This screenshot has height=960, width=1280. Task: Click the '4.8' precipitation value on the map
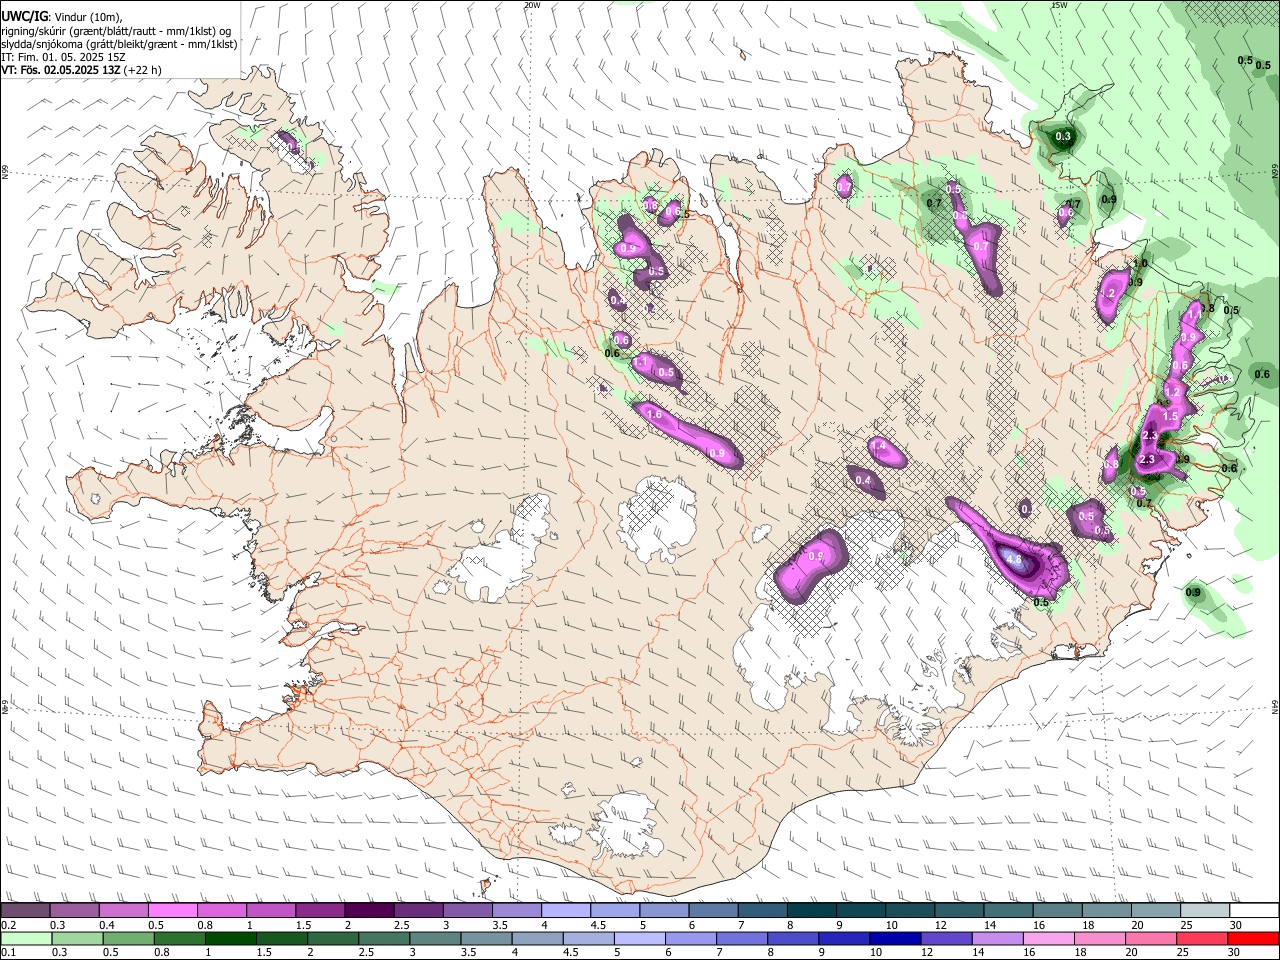[1013, 560]
